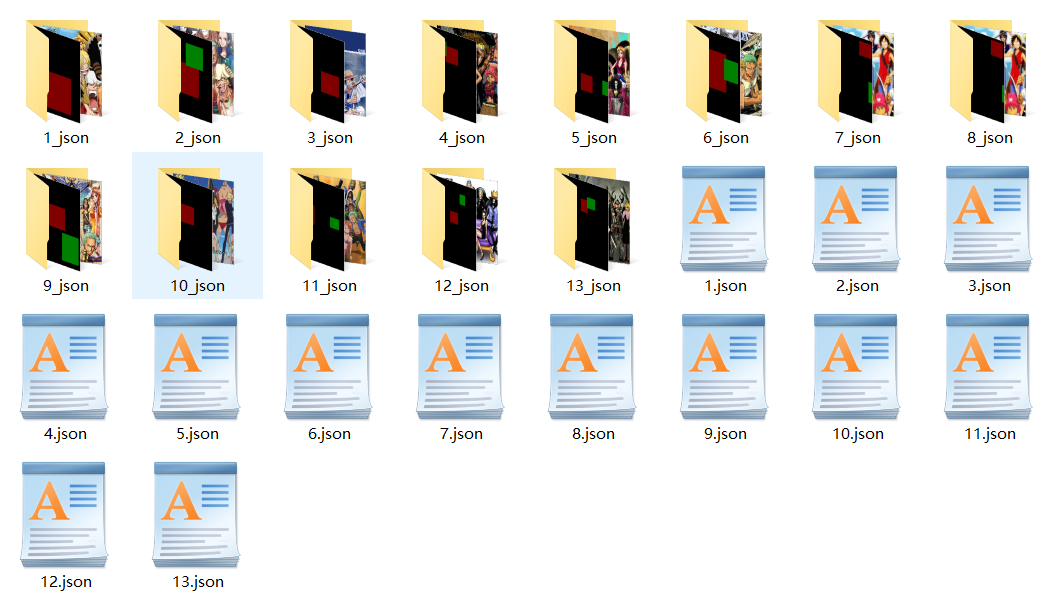Screen dimensions: 1048x605
Task: Click the file name text '2.json'
Action: pyautogui.click(x=858, y=286)
